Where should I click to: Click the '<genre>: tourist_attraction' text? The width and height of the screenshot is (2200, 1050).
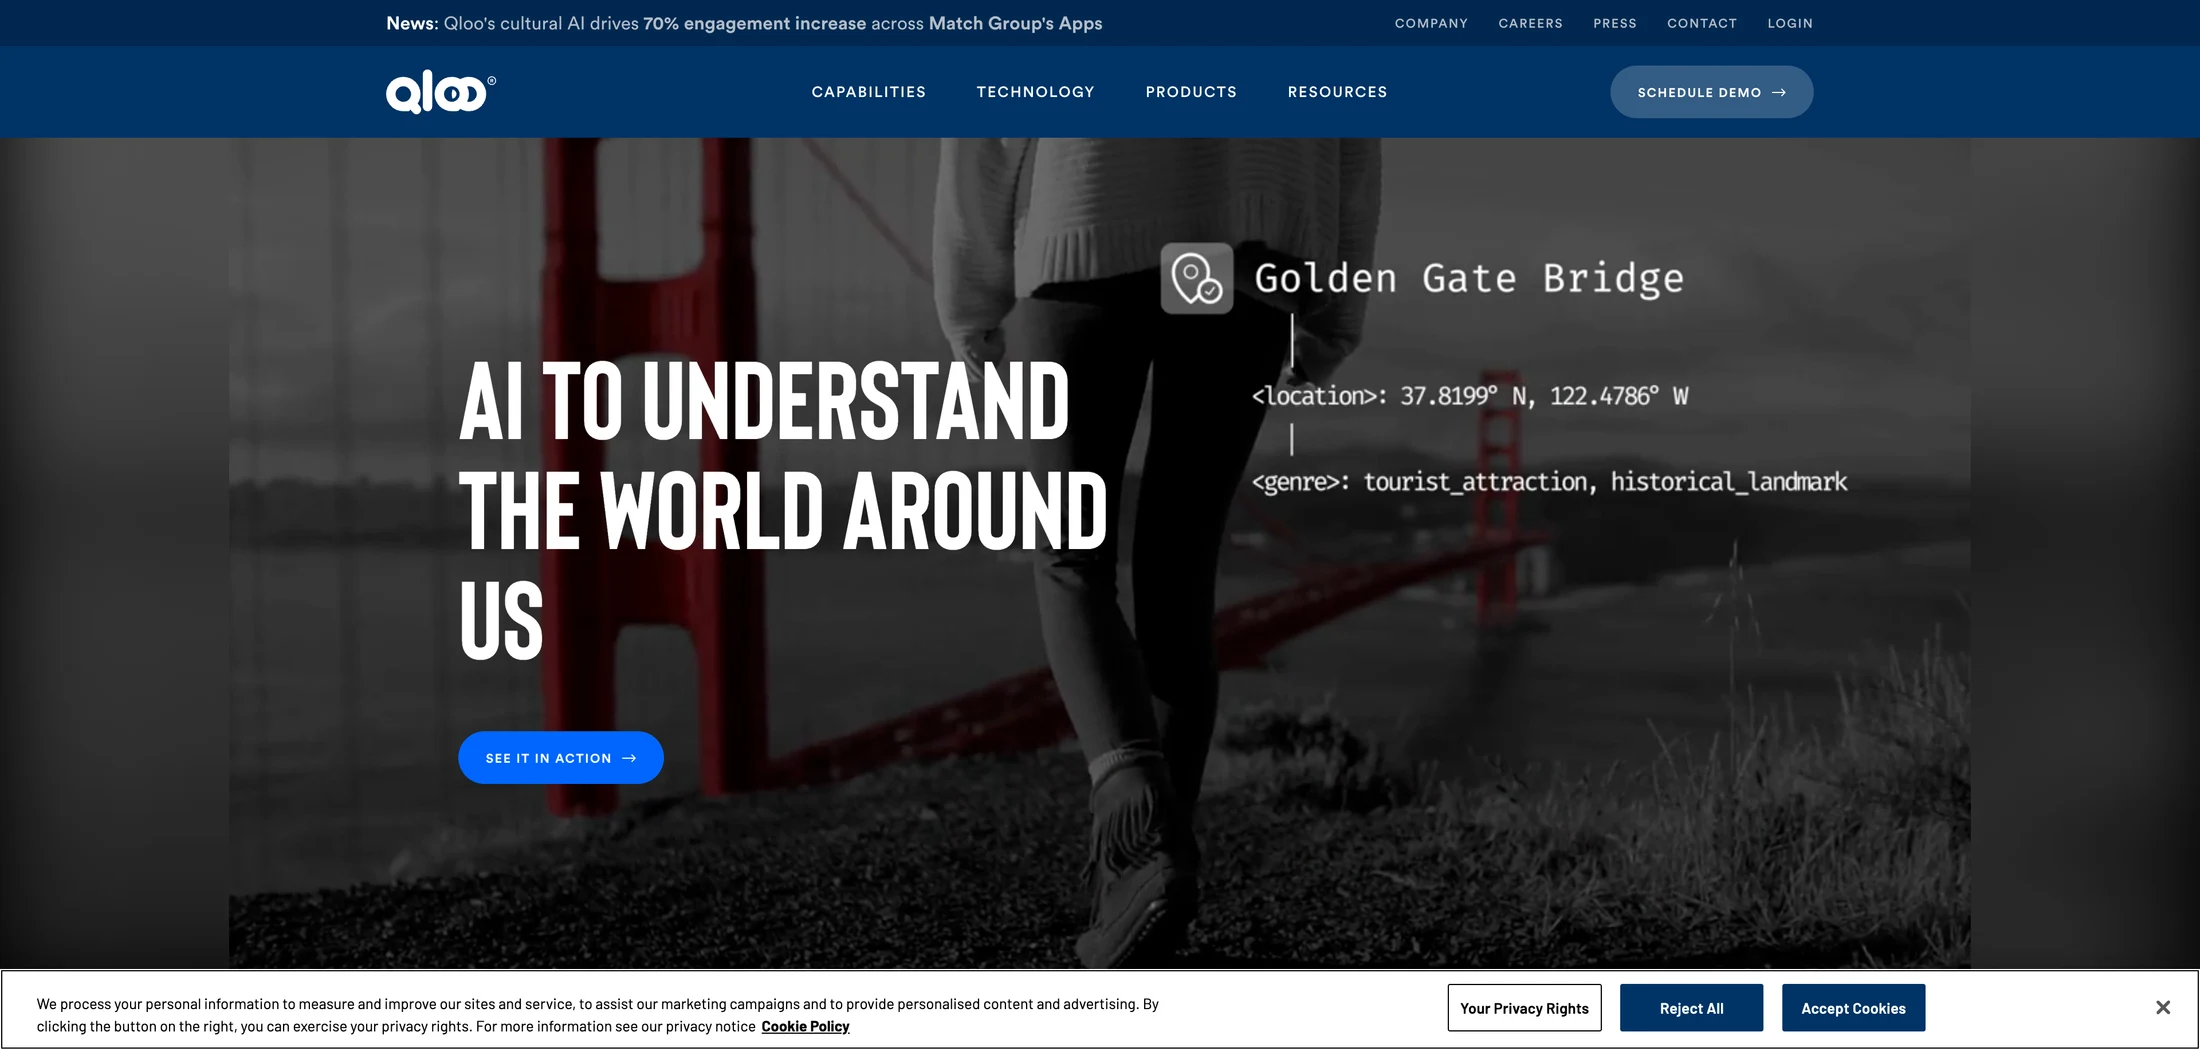(x=1420, y=482)
